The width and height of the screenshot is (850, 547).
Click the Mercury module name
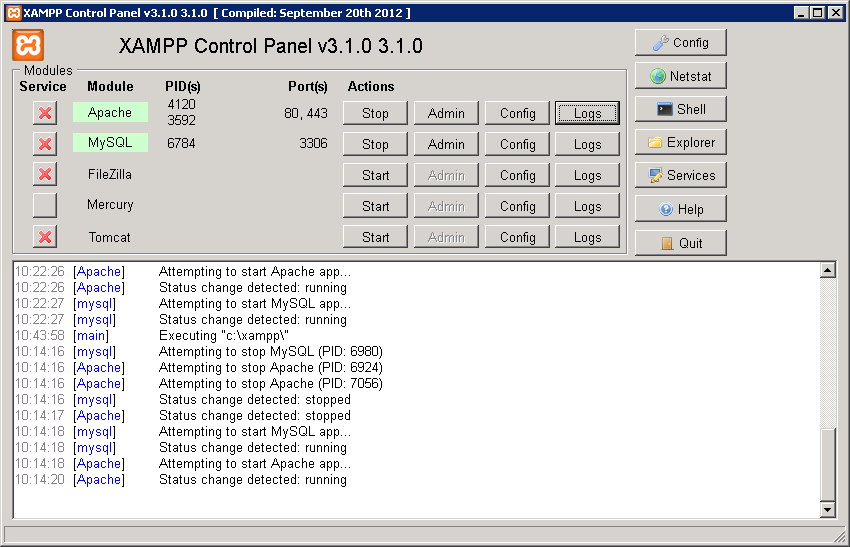tap(110, 205)
